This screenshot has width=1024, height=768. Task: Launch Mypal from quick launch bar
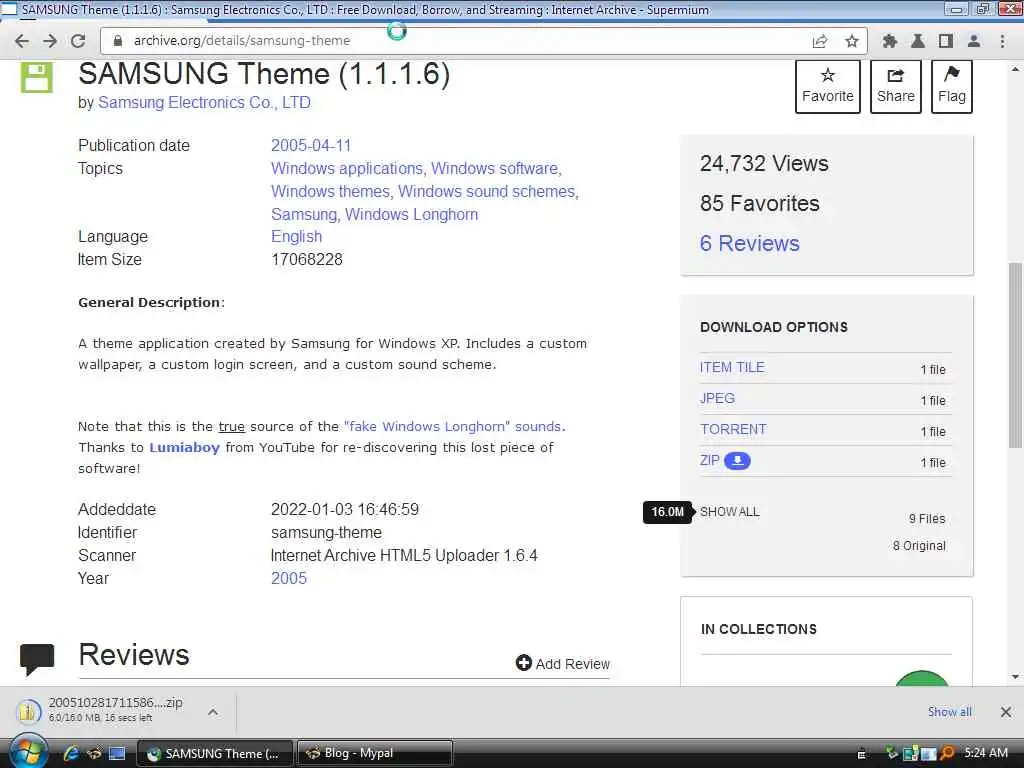point(94,754)
